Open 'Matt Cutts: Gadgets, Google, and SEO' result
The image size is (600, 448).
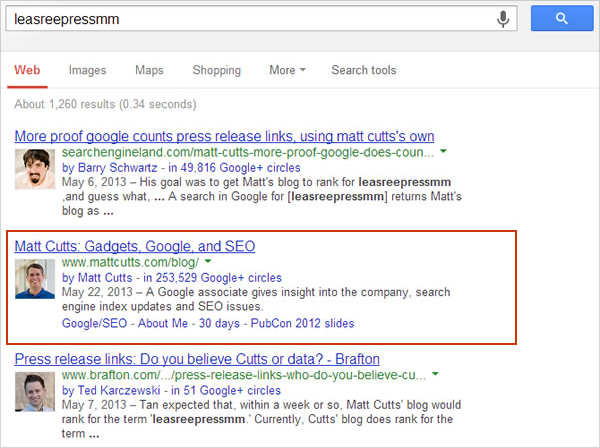[135, 246]
